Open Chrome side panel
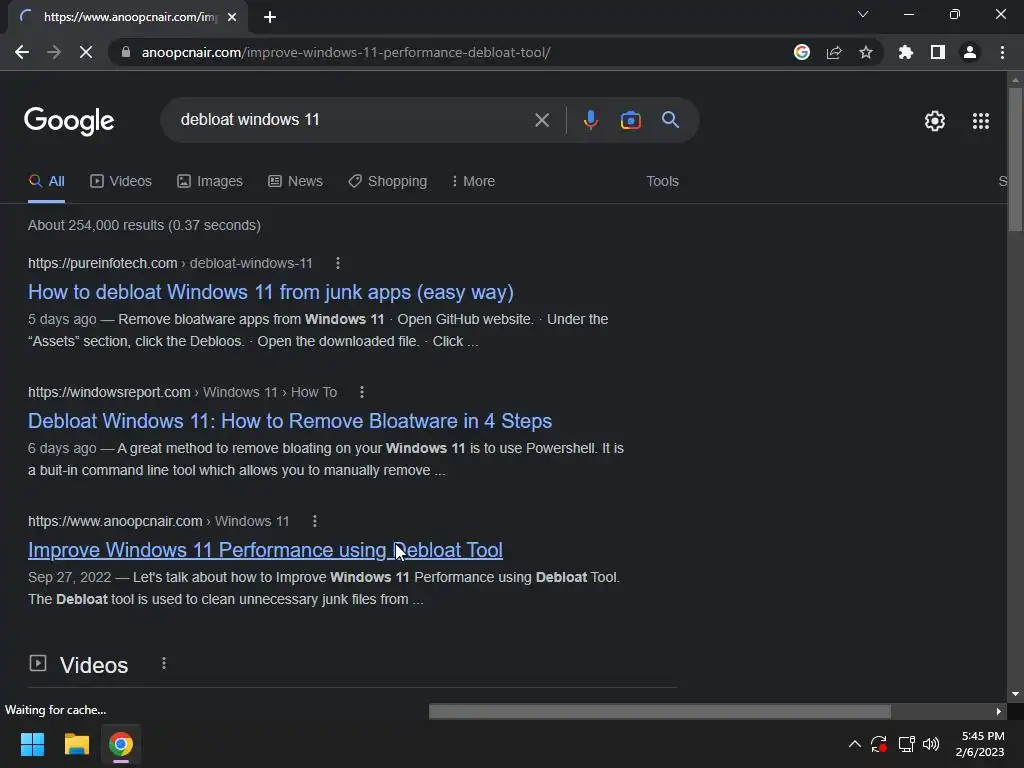Image resolution: width=1024 pixels, height=768 pixels. click(x=938, y=52)
